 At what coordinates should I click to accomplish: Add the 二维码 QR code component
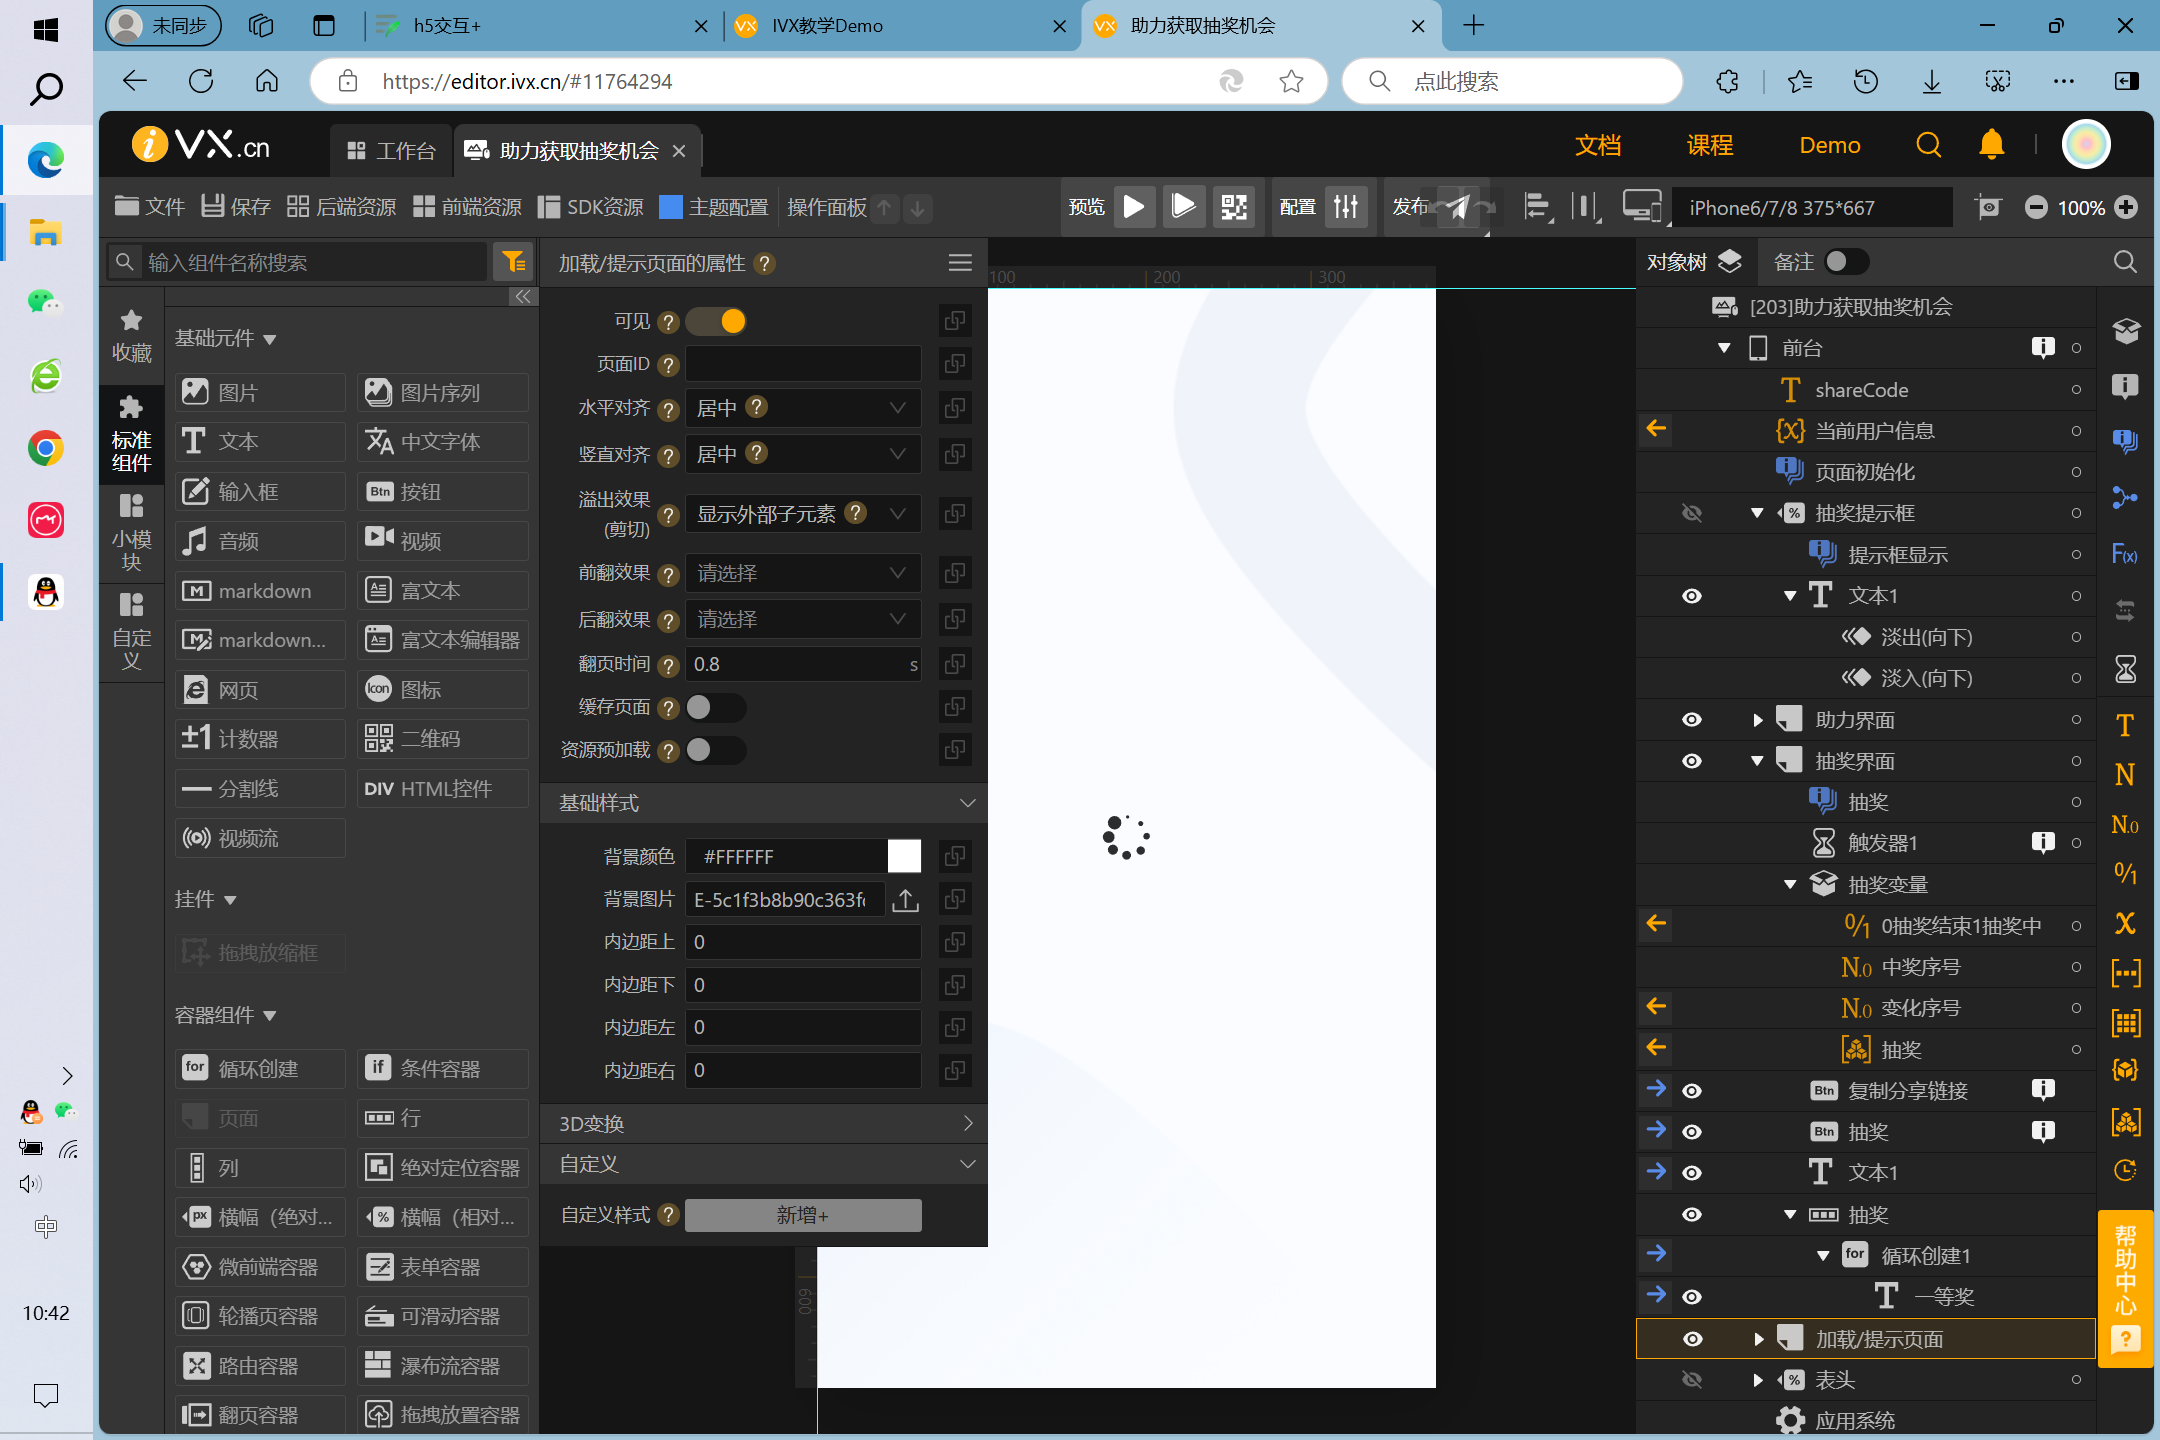point(443,739)
